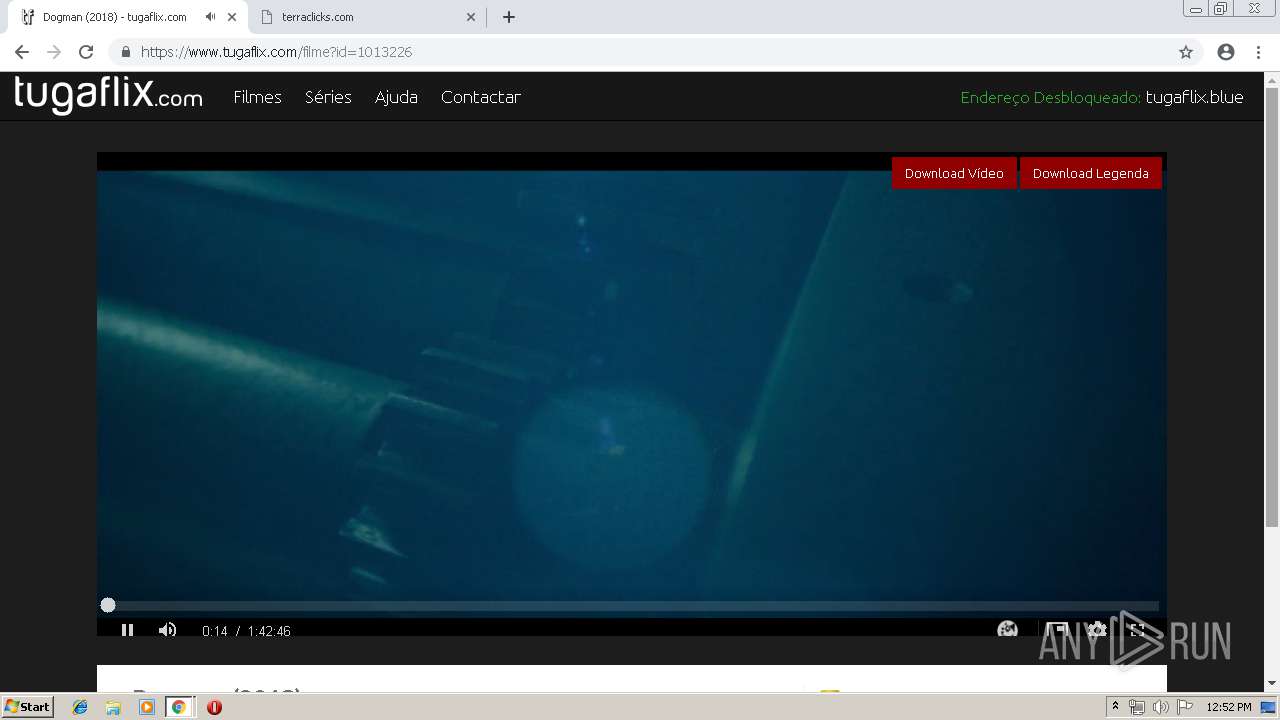Screen dimensions: 1280x720
Task: Open Chrome profile account icon
Action: [x=1226, y=52]
